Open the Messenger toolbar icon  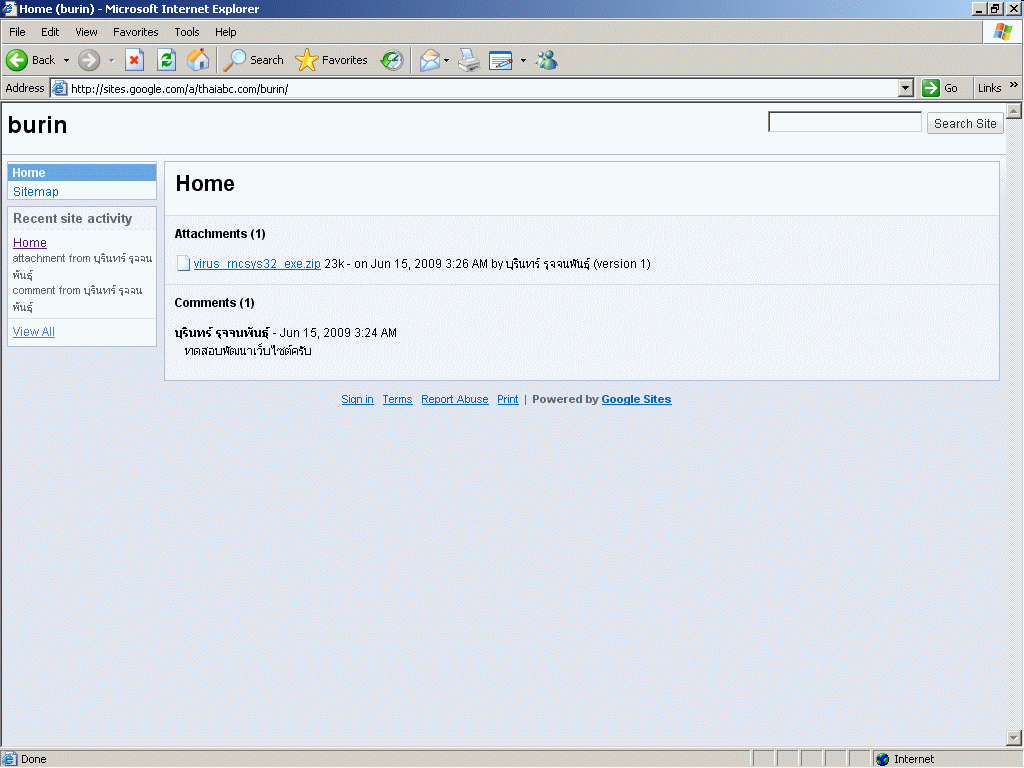[x=546, y=60]
